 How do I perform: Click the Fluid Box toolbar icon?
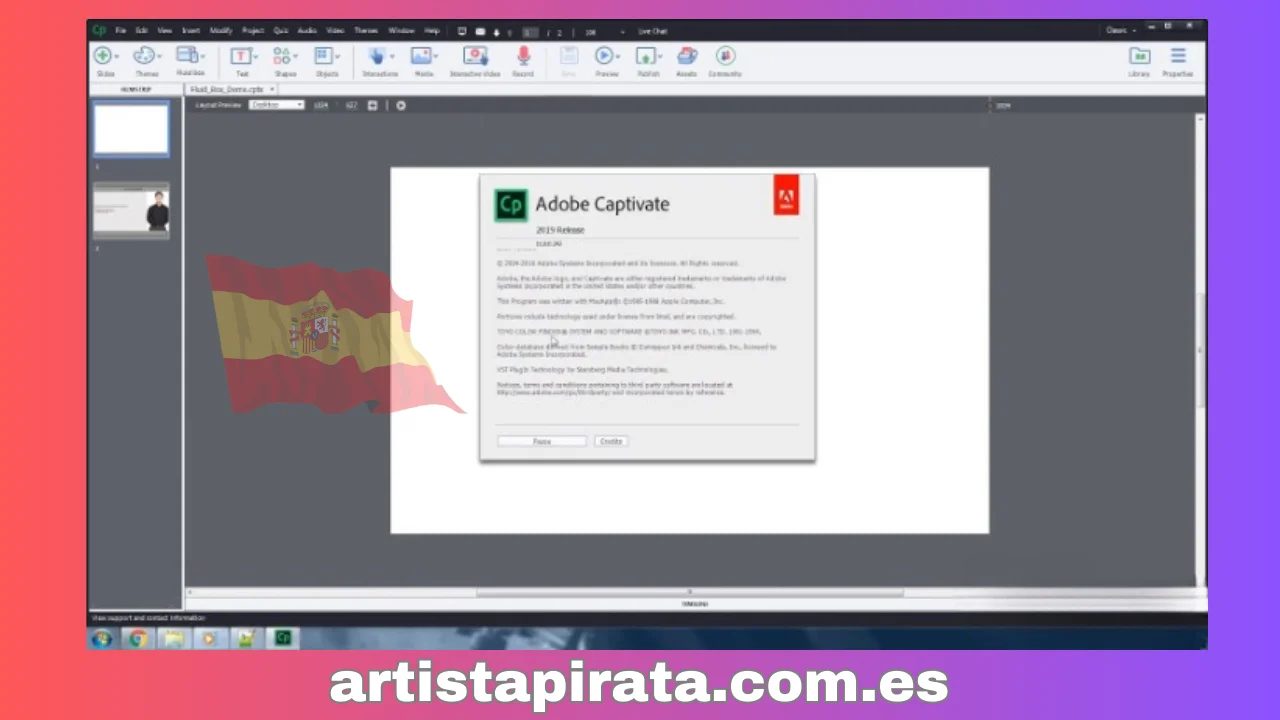click(x=187, y=55)
